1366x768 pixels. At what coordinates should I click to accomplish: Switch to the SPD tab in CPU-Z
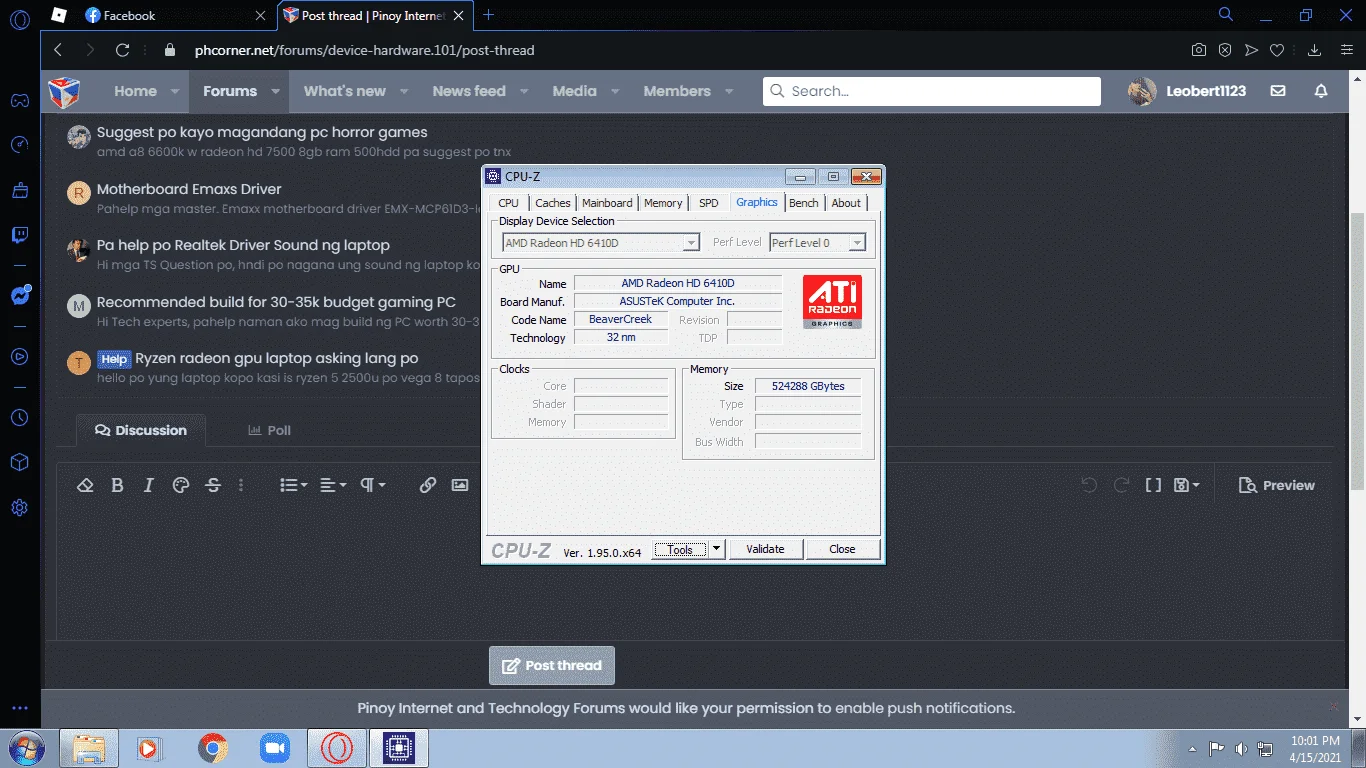708,203
